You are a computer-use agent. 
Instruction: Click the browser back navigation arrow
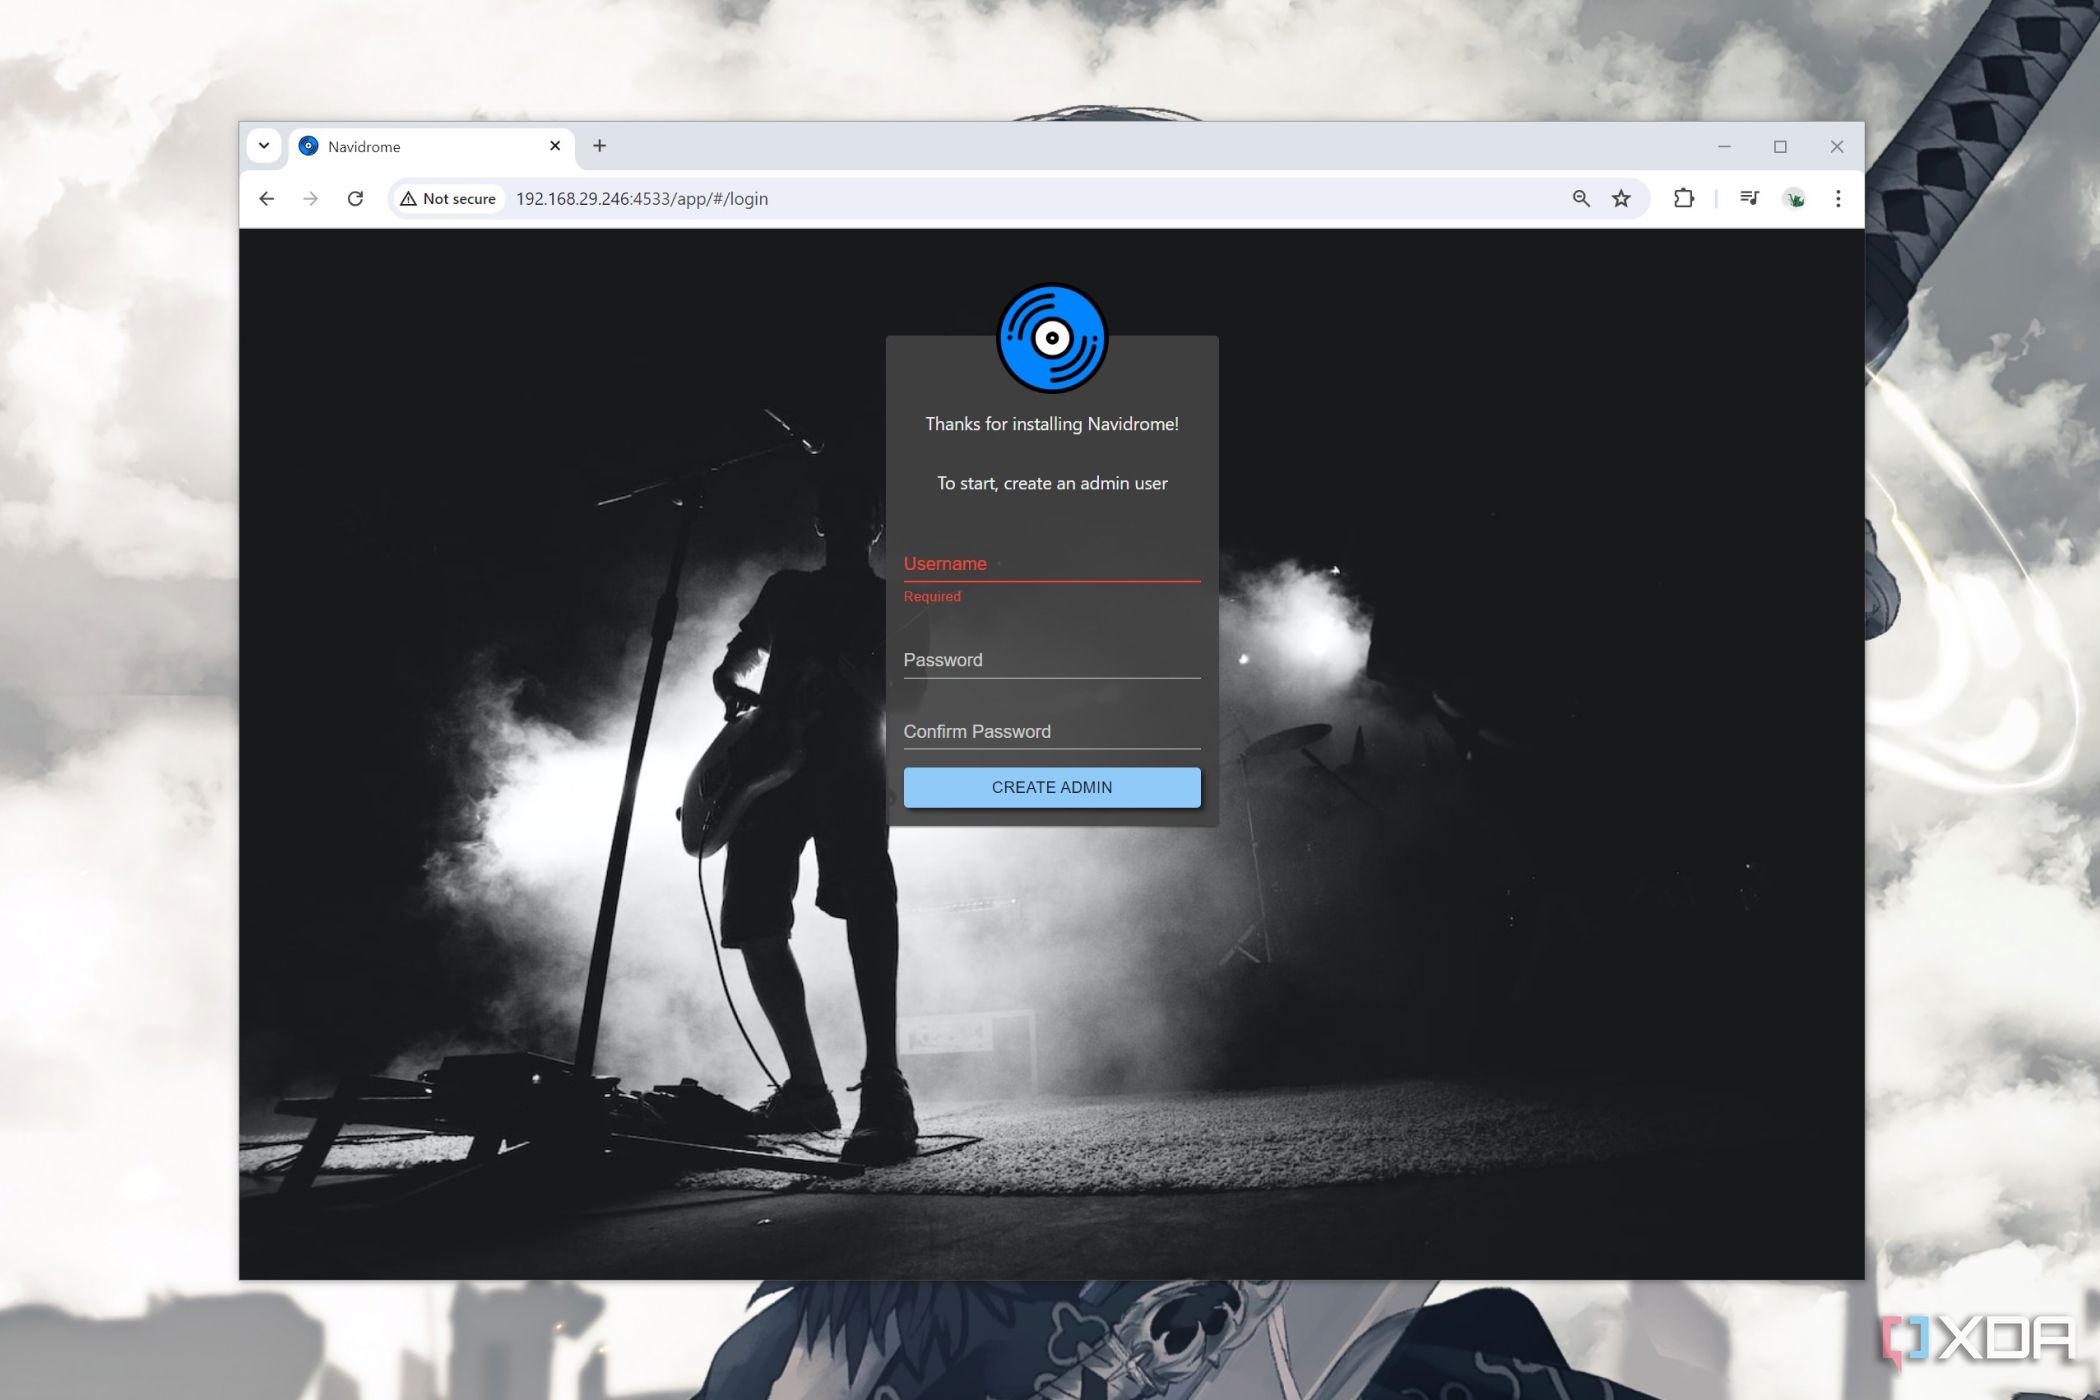pyautogui.click(x=266, y=198)
